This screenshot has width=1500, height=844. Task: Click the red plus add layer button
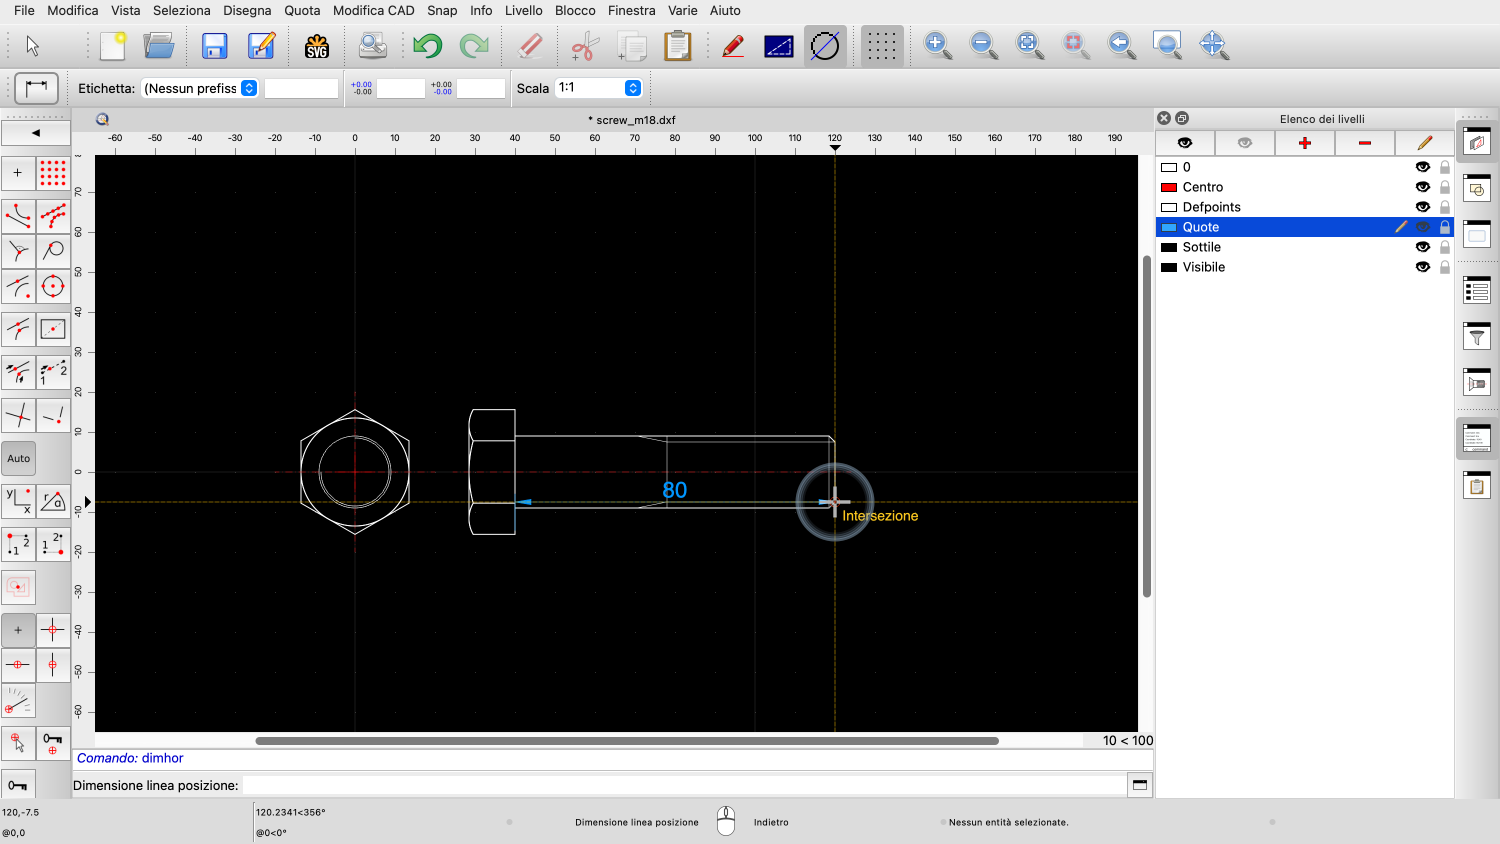pyautogui.click(x=1304, y=143)
